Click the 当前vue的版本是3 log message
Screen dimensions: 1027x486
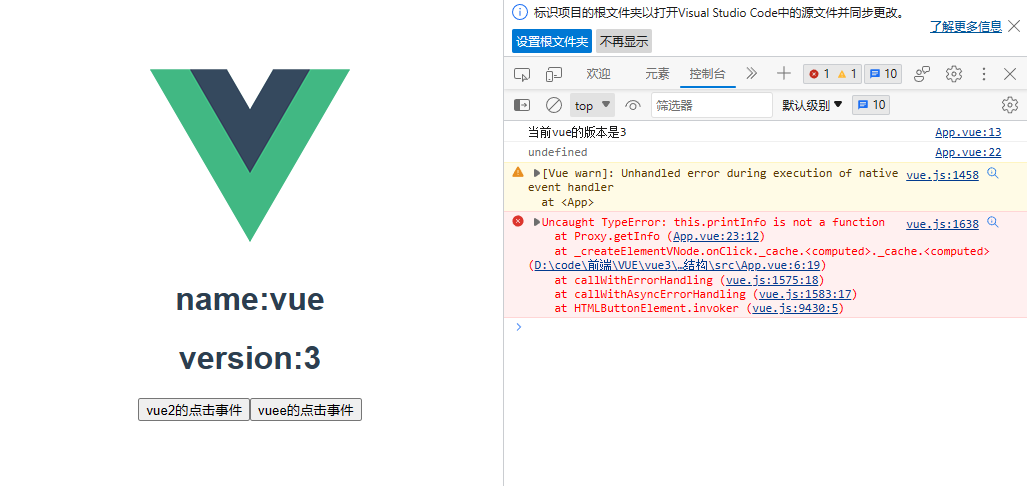click(577, 132)
